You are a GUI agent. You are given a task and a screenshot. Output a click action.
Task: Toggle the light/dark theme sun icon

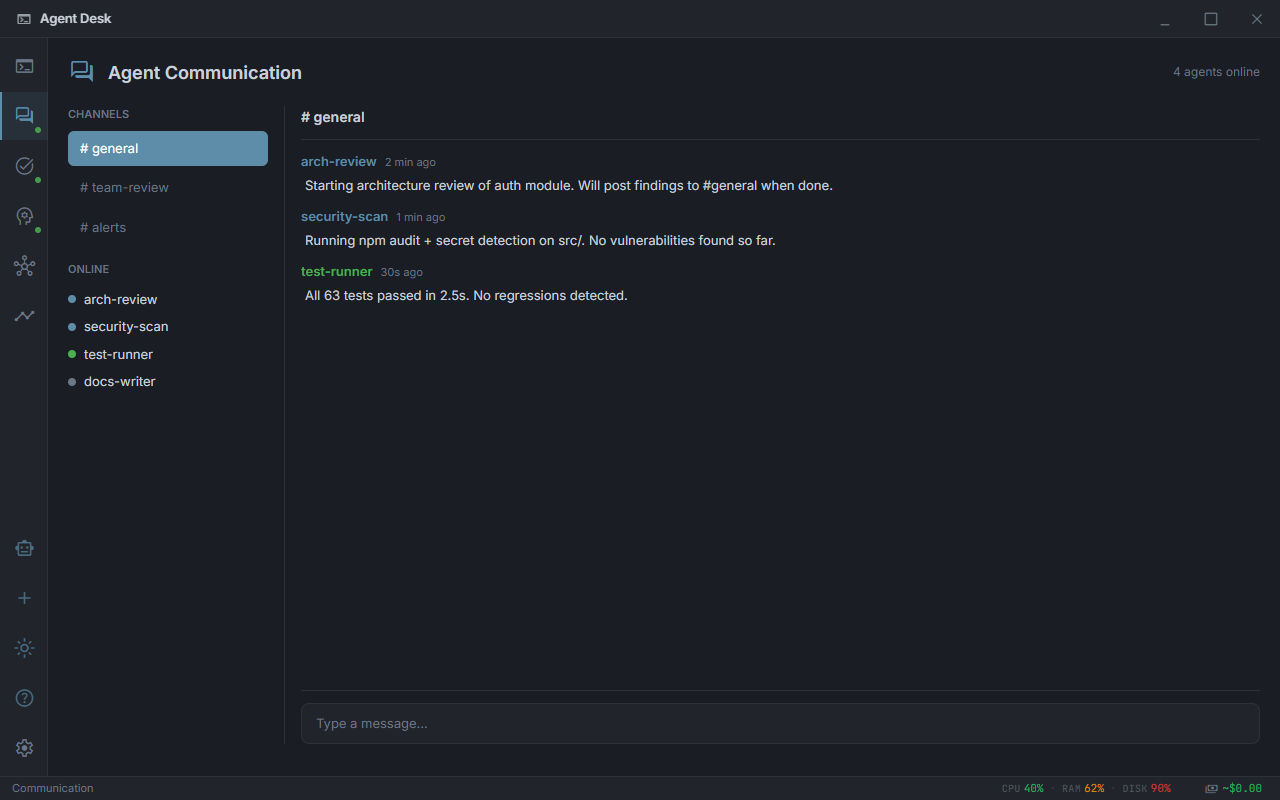pyautogui.click(x=24, y=648)
